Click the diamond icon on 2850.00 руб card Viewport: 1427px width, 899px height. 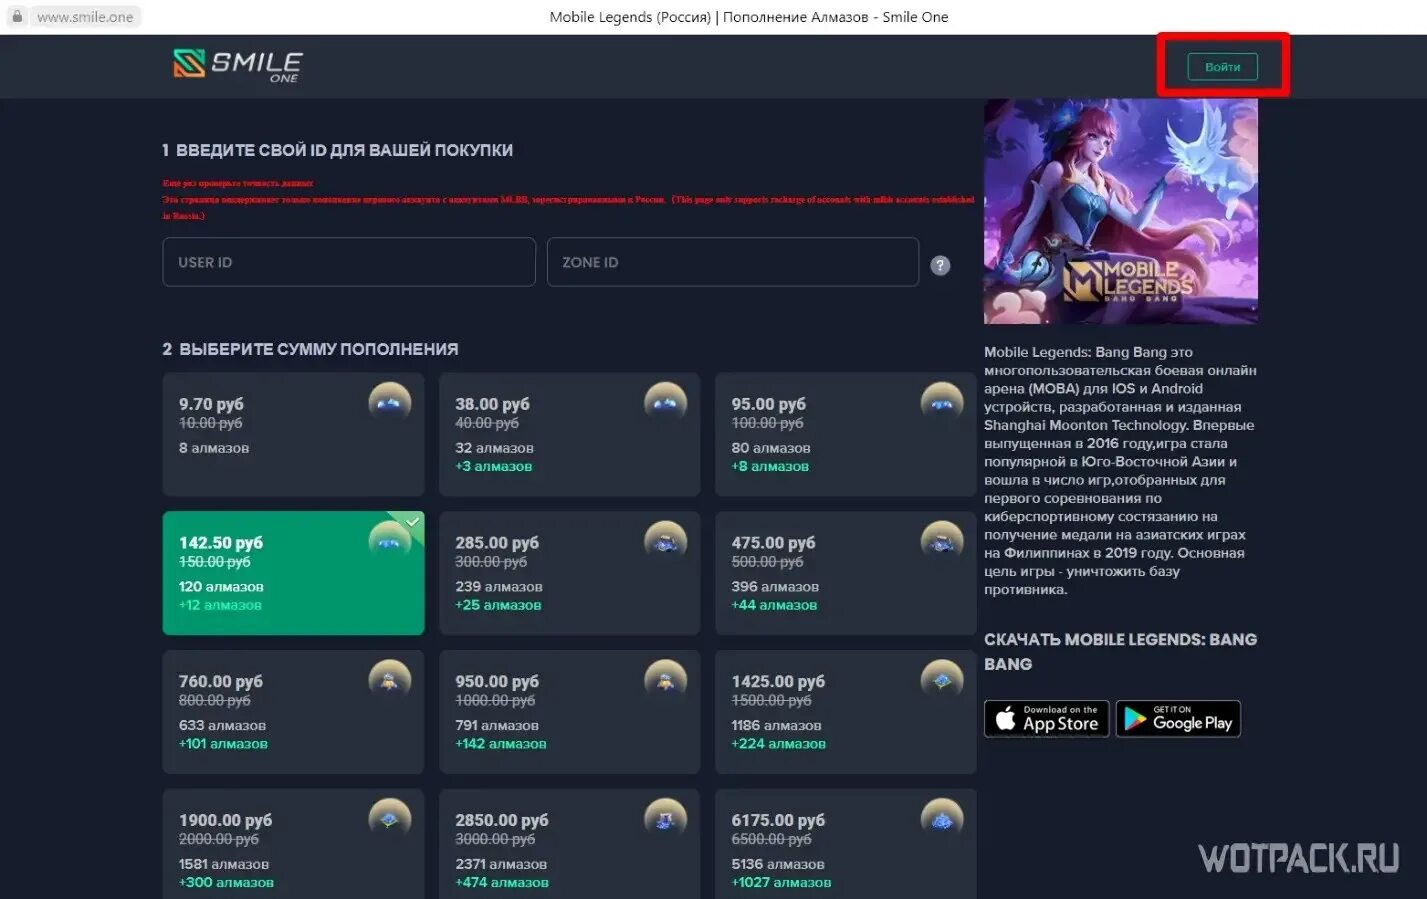point(666,820)
